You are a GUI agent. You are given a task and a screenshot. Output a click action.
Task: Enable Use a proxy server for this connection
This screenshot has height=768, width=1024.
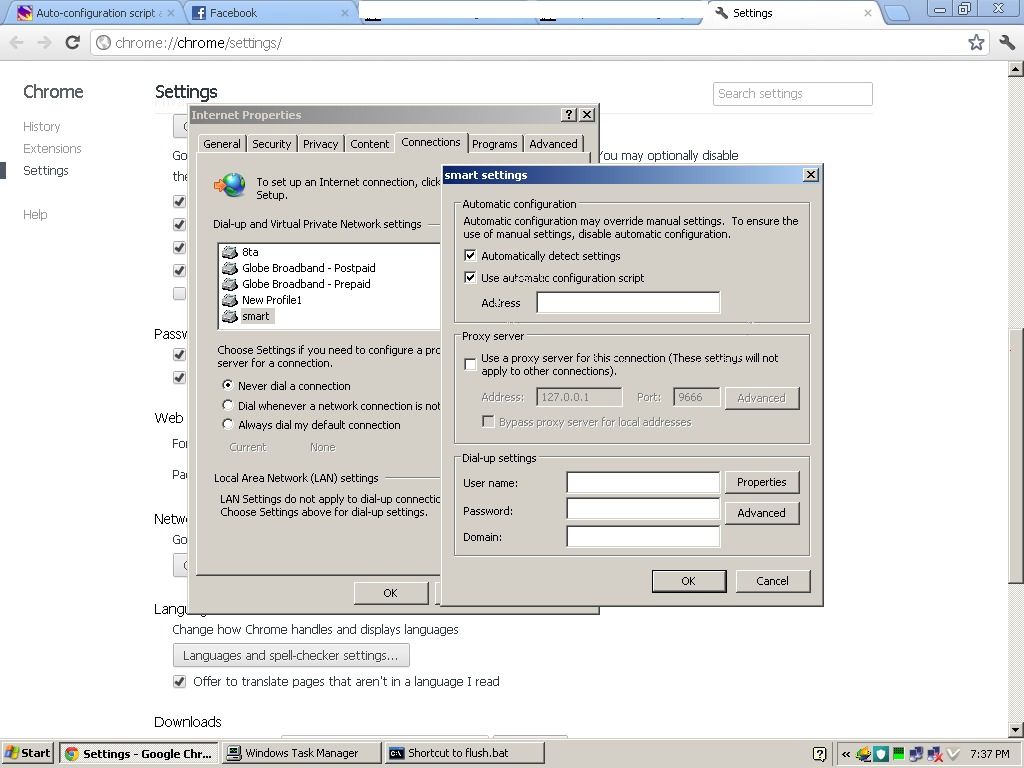point(470,364)
